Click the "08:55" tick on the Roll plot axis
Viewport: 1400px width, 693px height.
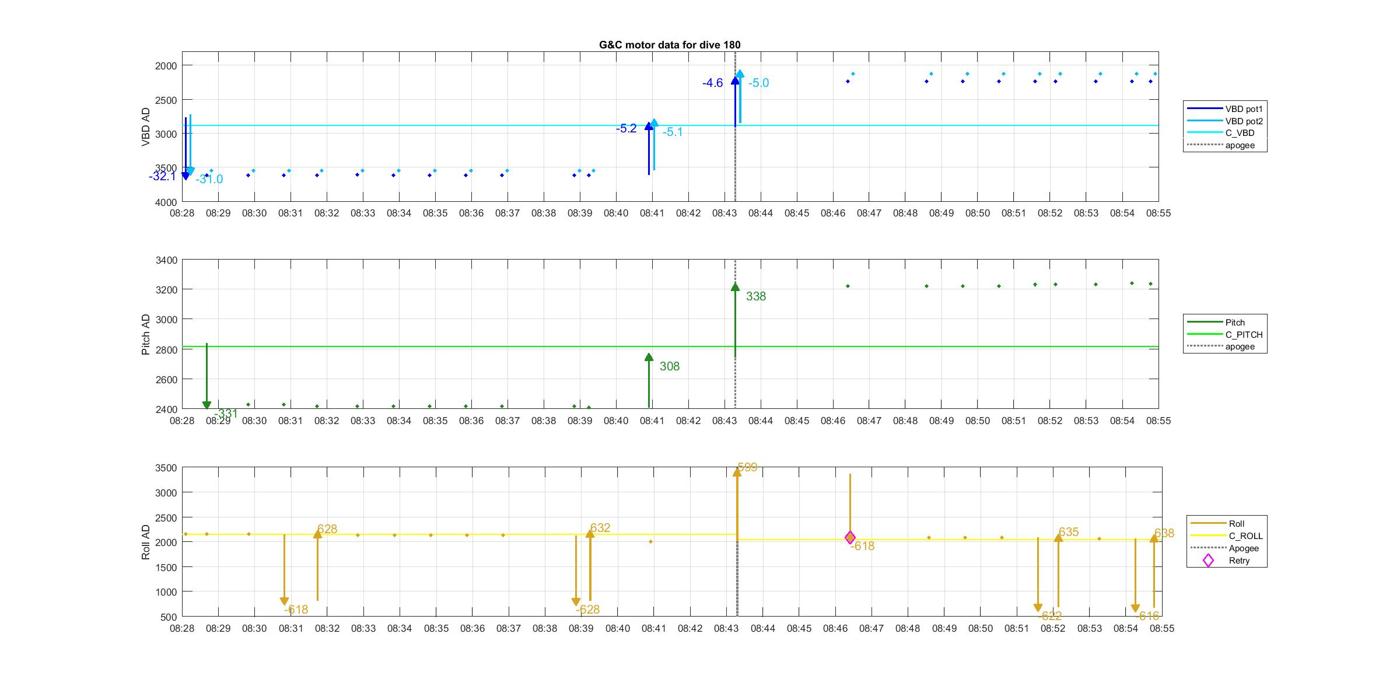click(1162, 629)
